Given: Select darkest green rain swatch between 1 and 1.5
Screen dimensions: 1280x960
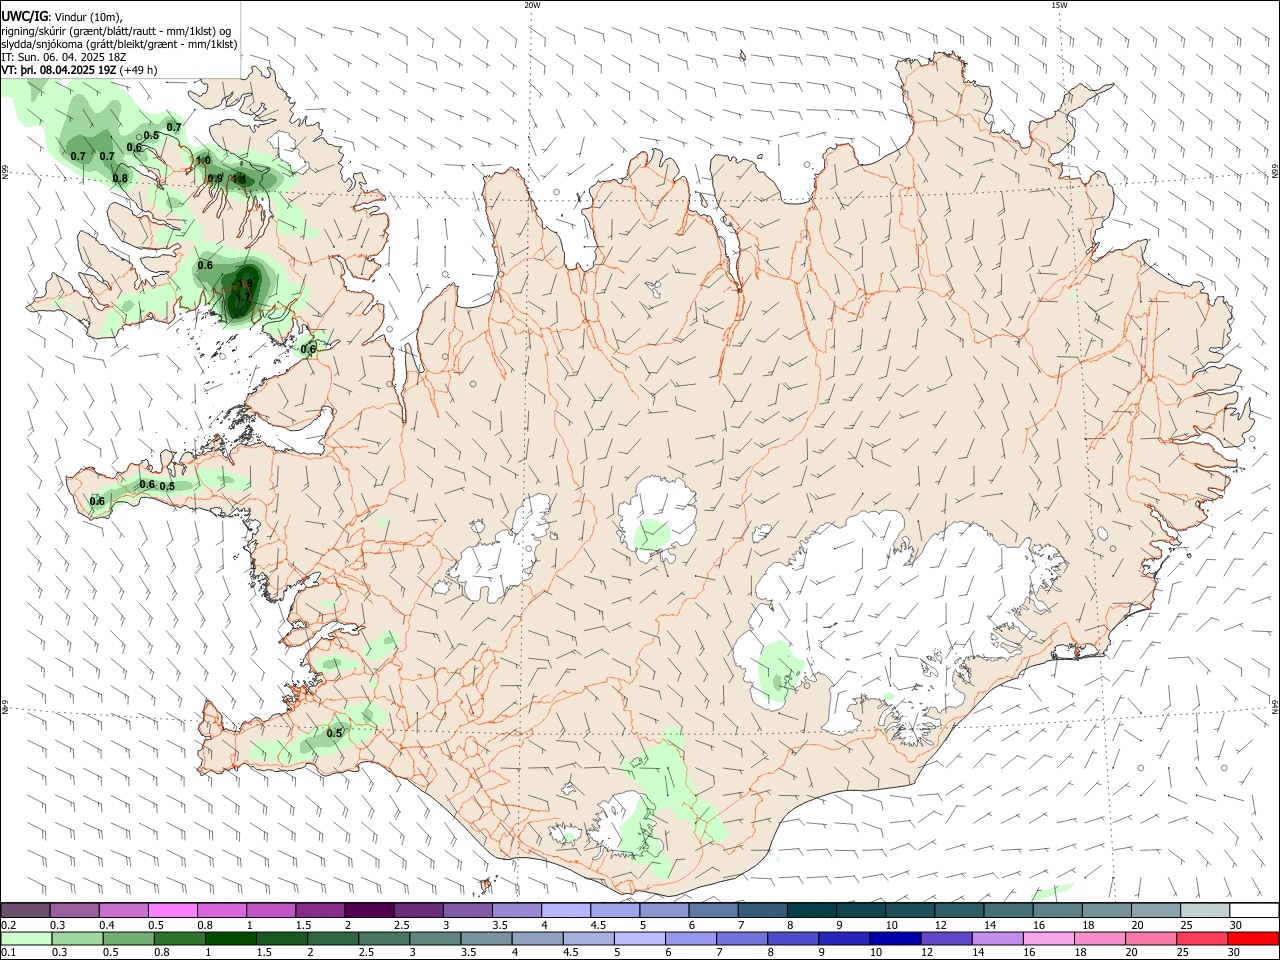Looking at the screenshot, I should tap(231, 939).
